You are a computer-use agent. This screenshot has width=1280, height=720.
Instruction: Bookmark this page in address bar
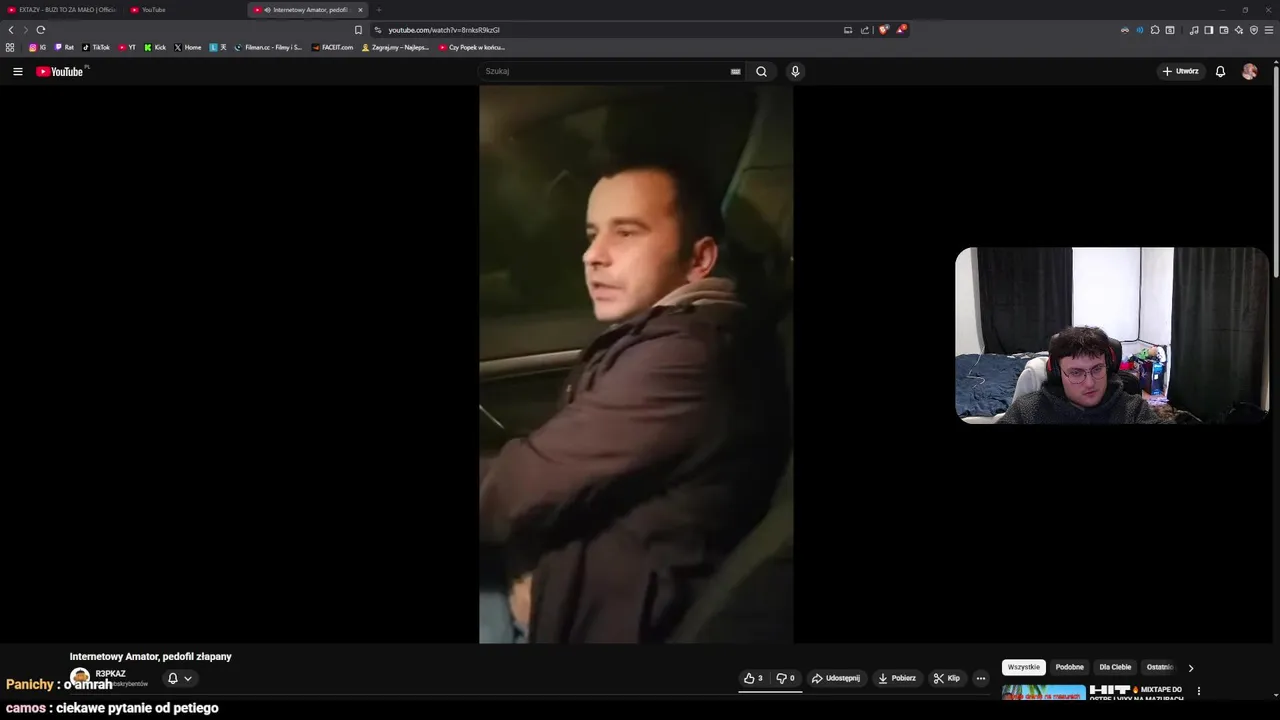pyautogui.click(x=358, y=30)
